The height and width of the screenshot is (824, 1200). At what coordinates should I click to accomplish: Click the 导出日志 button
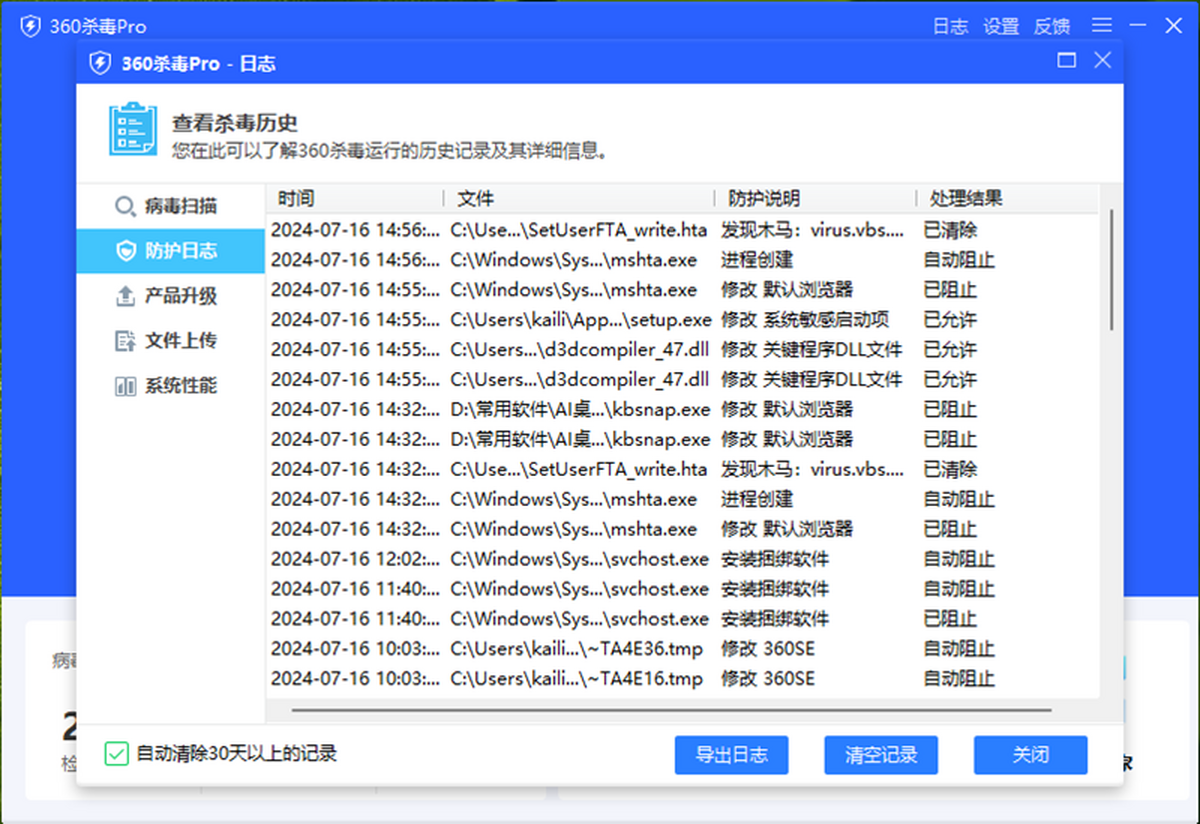(x=731, y=755)
